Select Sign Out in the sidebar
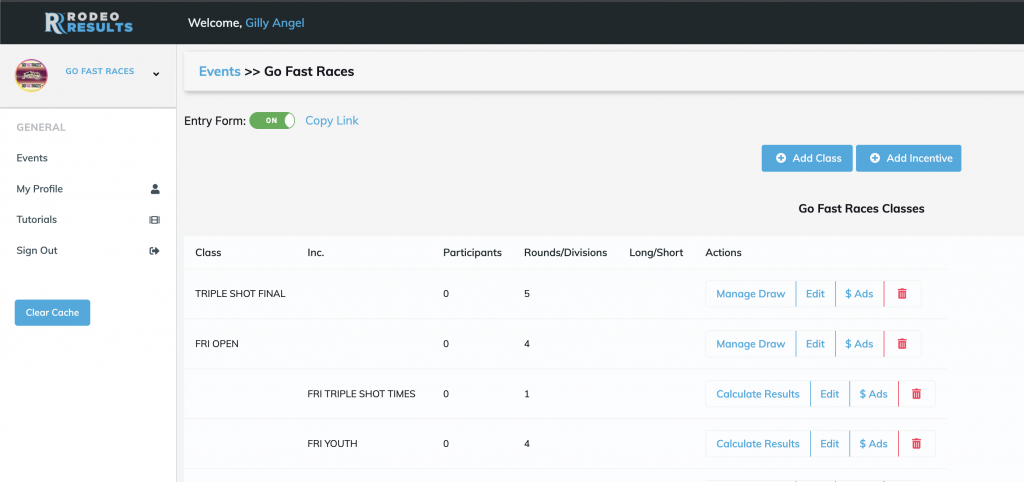 click(x=37, y=250)
